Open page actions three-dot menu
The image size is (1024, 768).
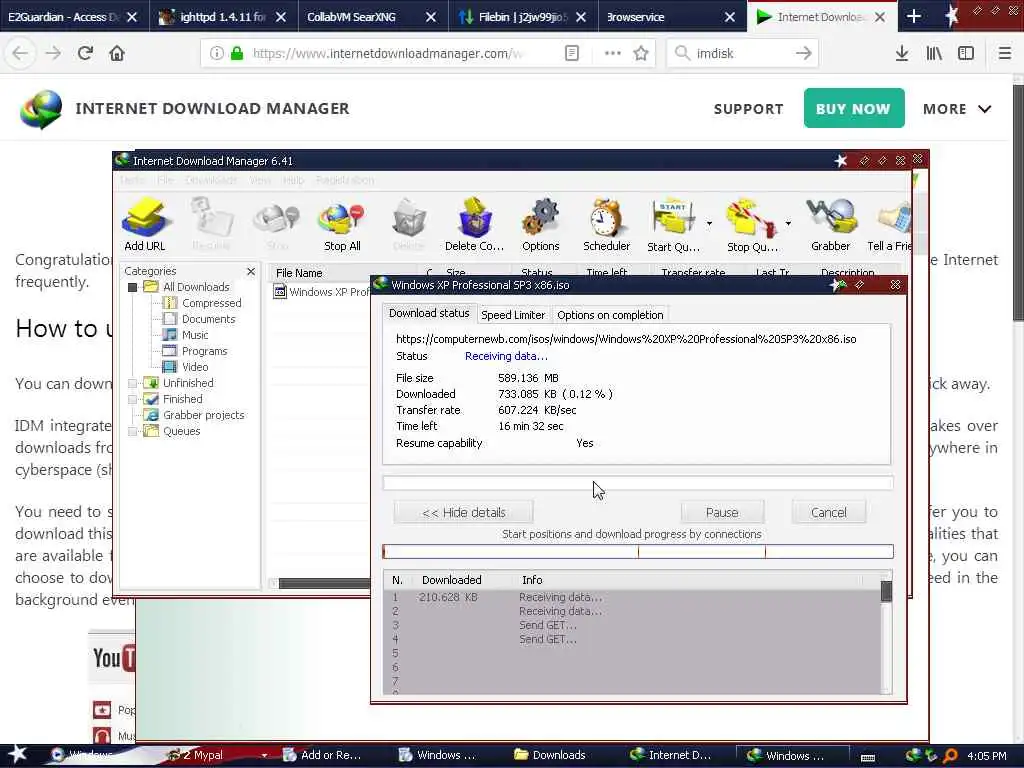tap(612, 53)
